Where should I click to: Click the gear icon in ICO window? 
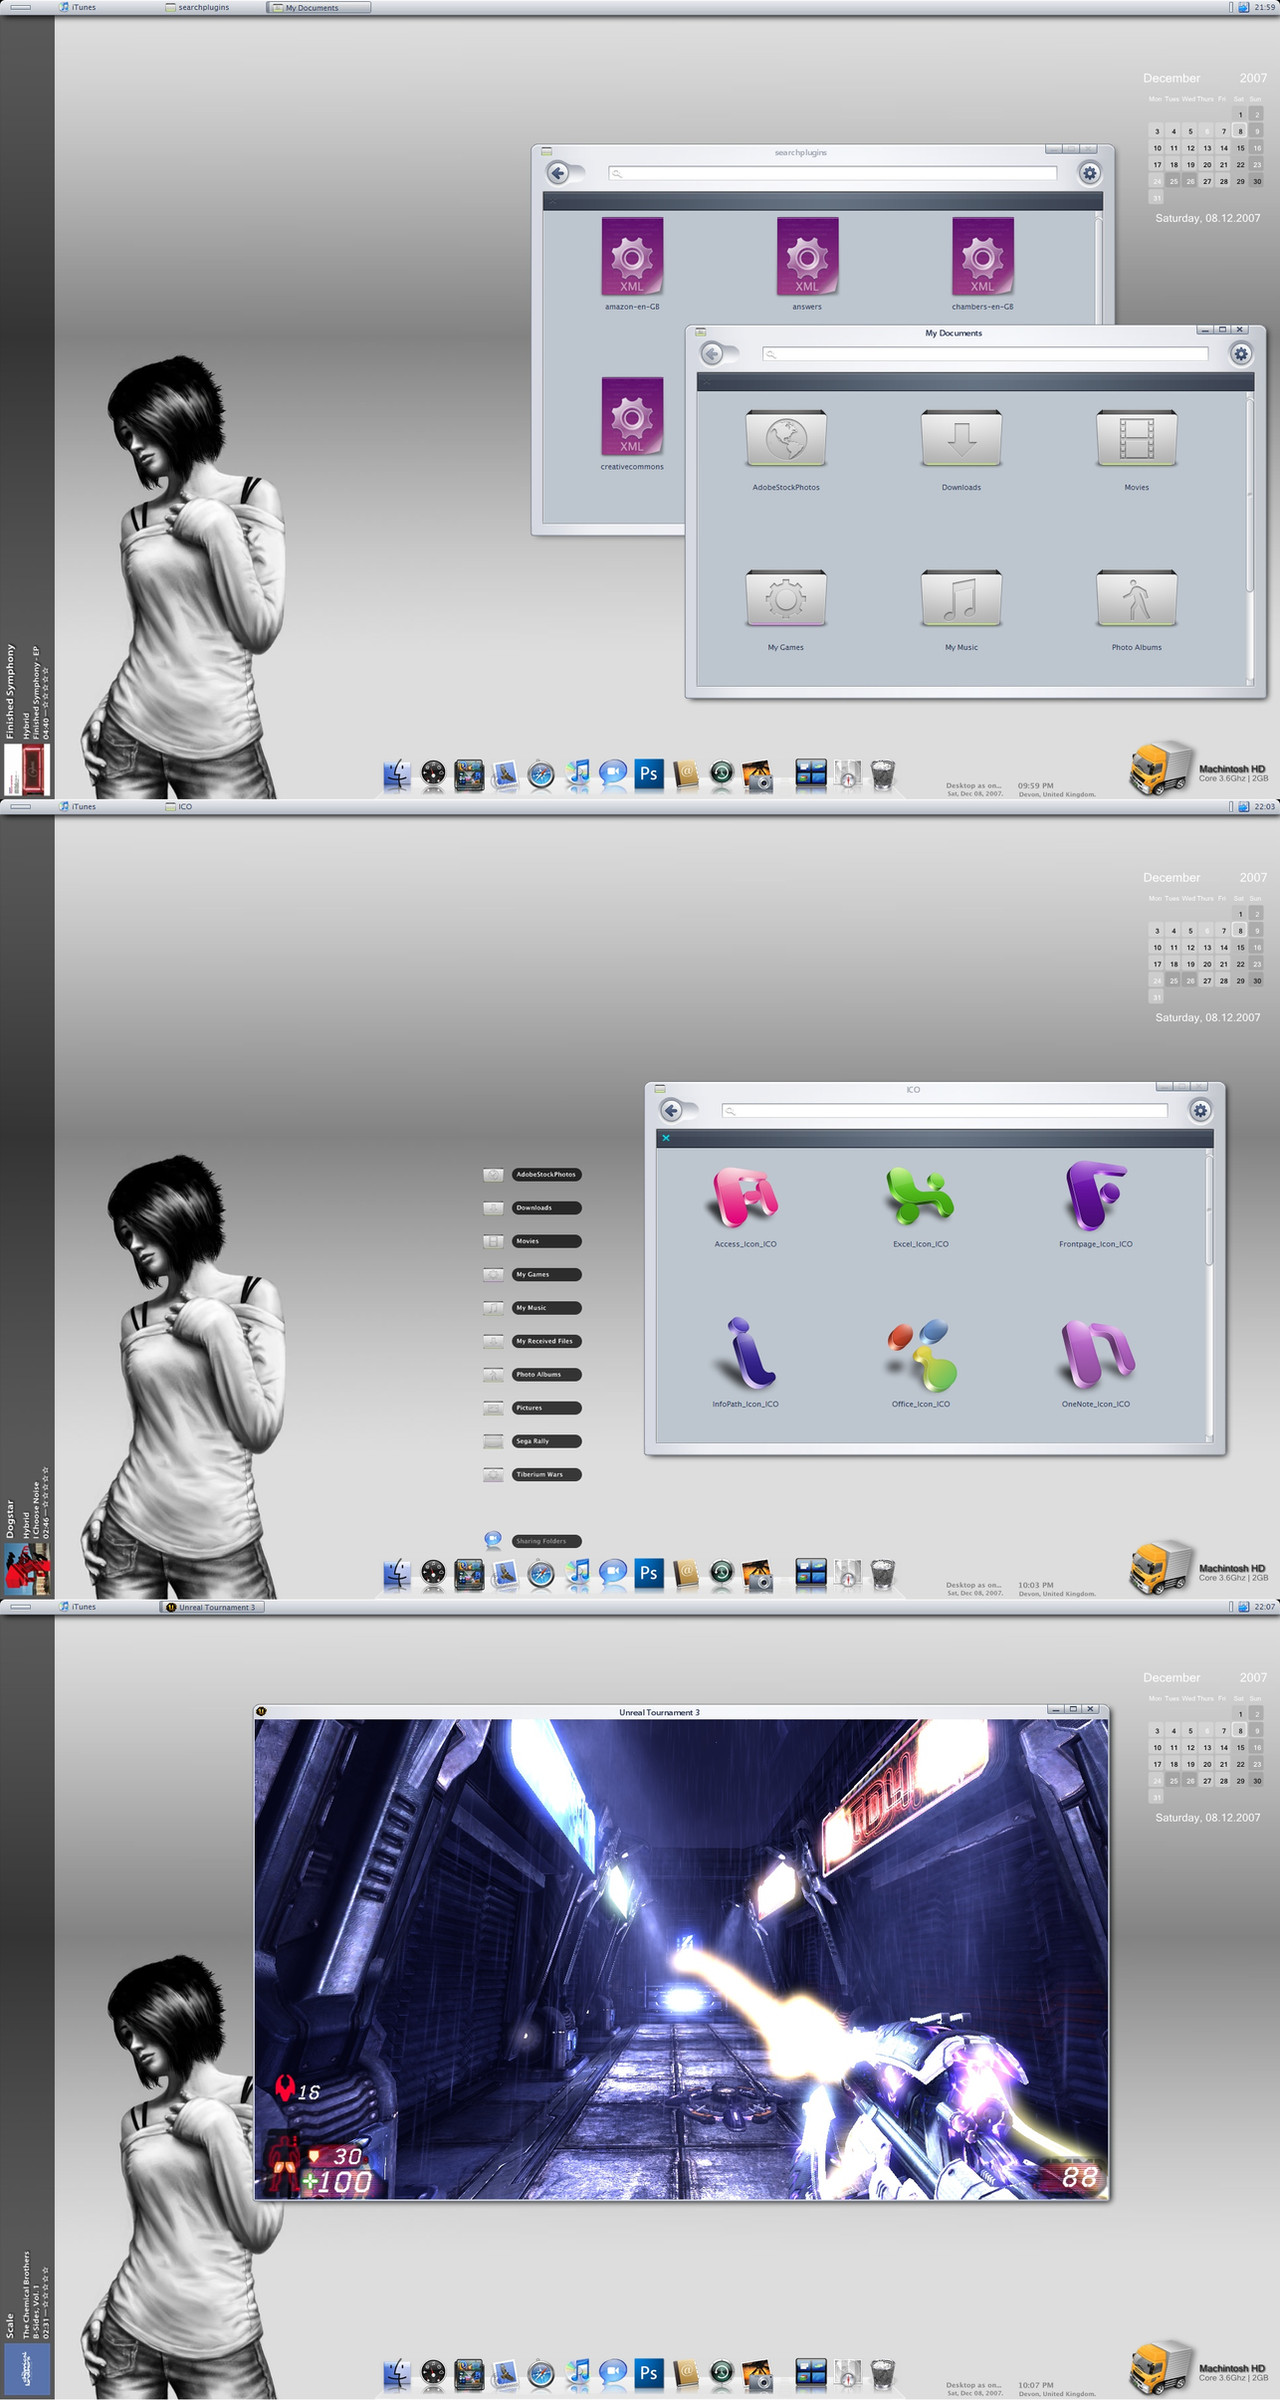click(1201, 1110)
